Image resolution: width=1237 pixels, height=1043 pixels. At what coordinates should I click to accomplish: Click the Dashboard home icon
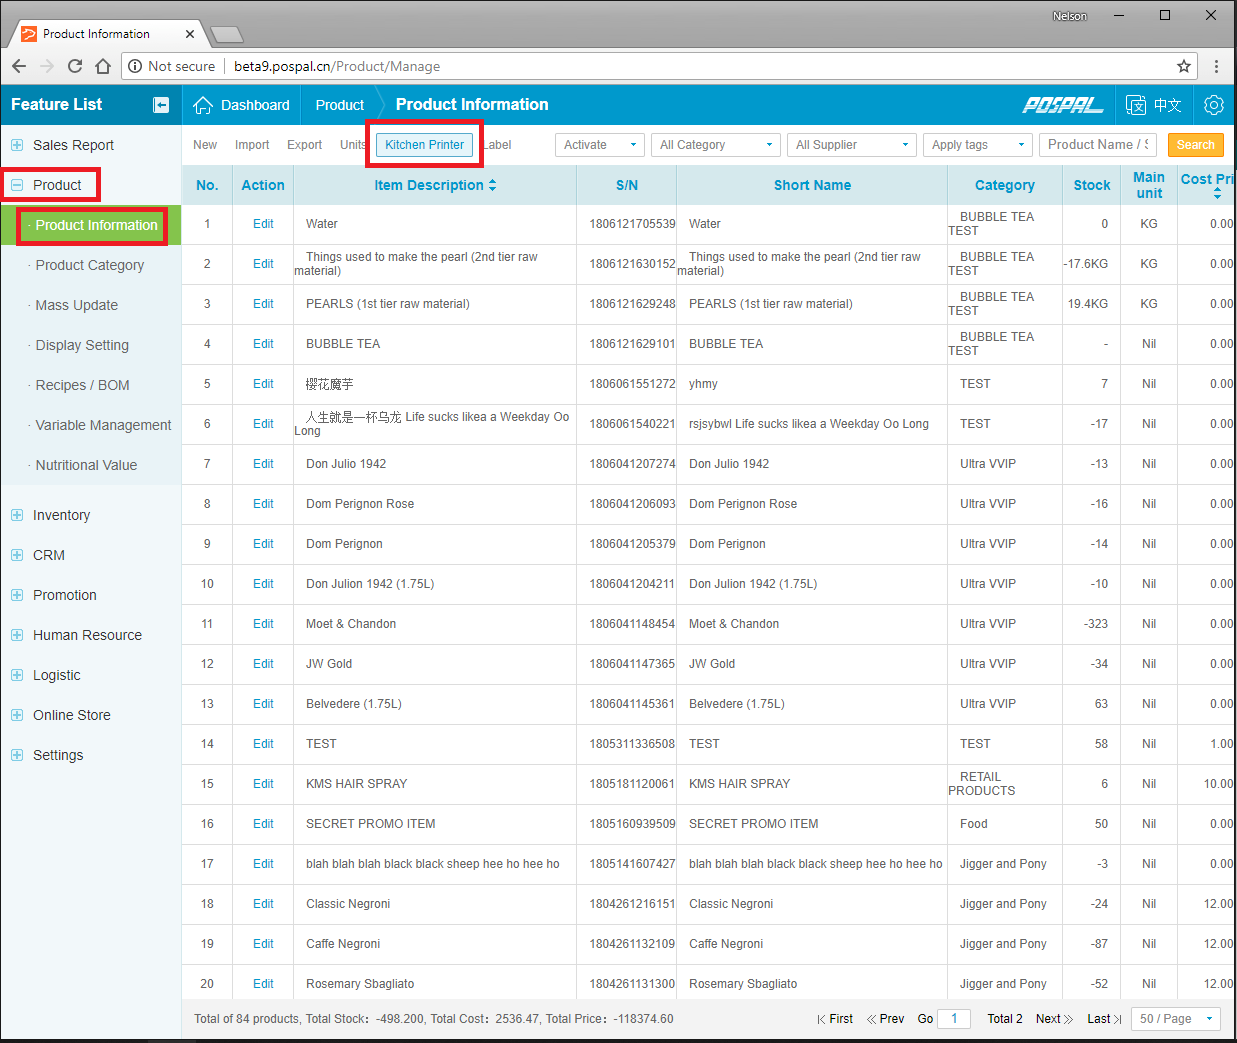pos(203,105)
